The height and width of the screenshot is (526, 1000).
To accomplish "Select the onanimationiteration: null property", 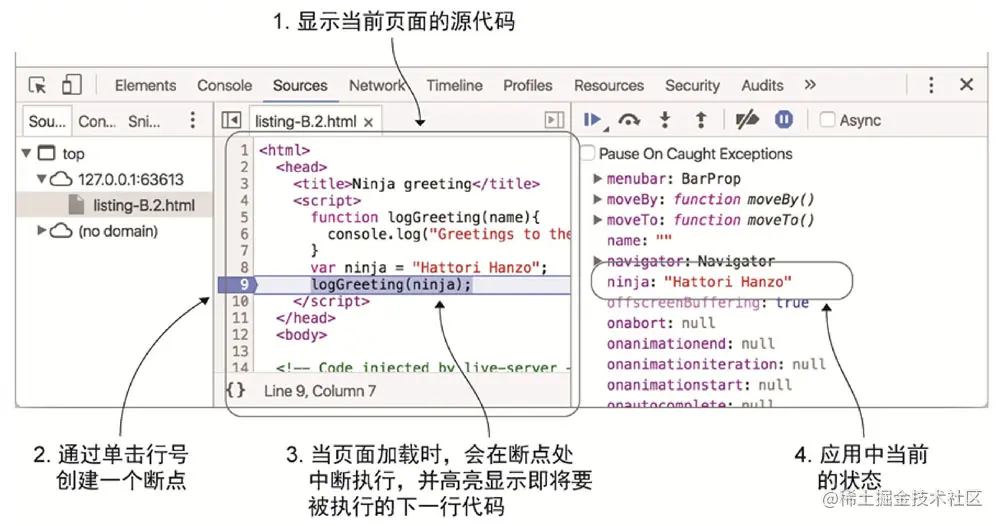I will pyautogui.click(x=716, y=364).
